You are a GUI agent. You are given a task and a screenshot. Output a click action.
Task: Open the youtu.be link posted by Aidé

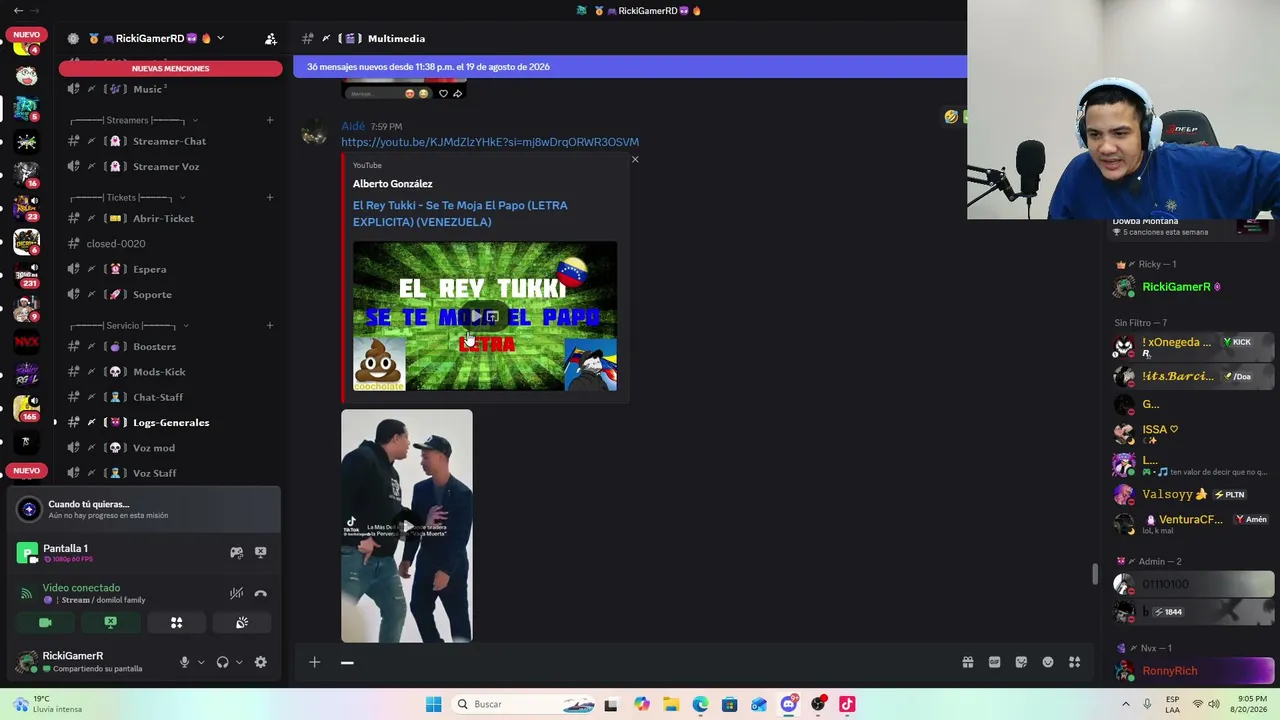(490, 142)
